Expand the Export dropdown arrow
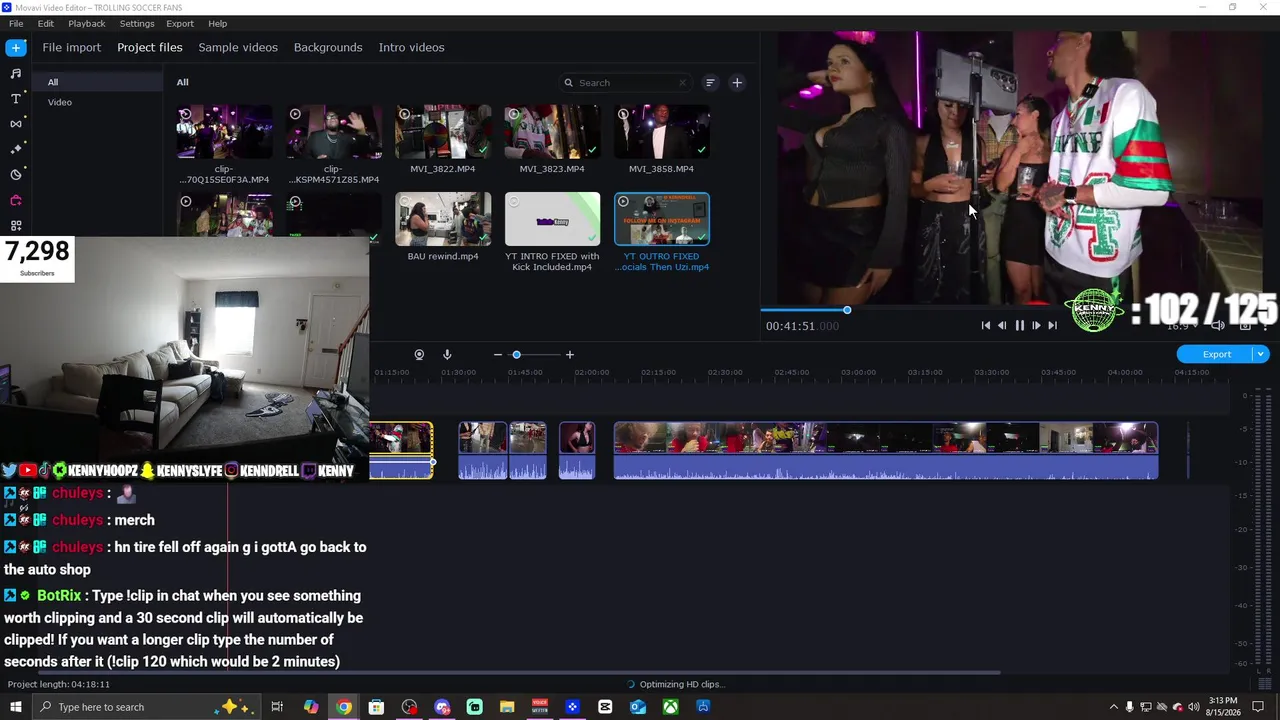The height and width of the screenshot is (720, 1280). pos(1261,354)
